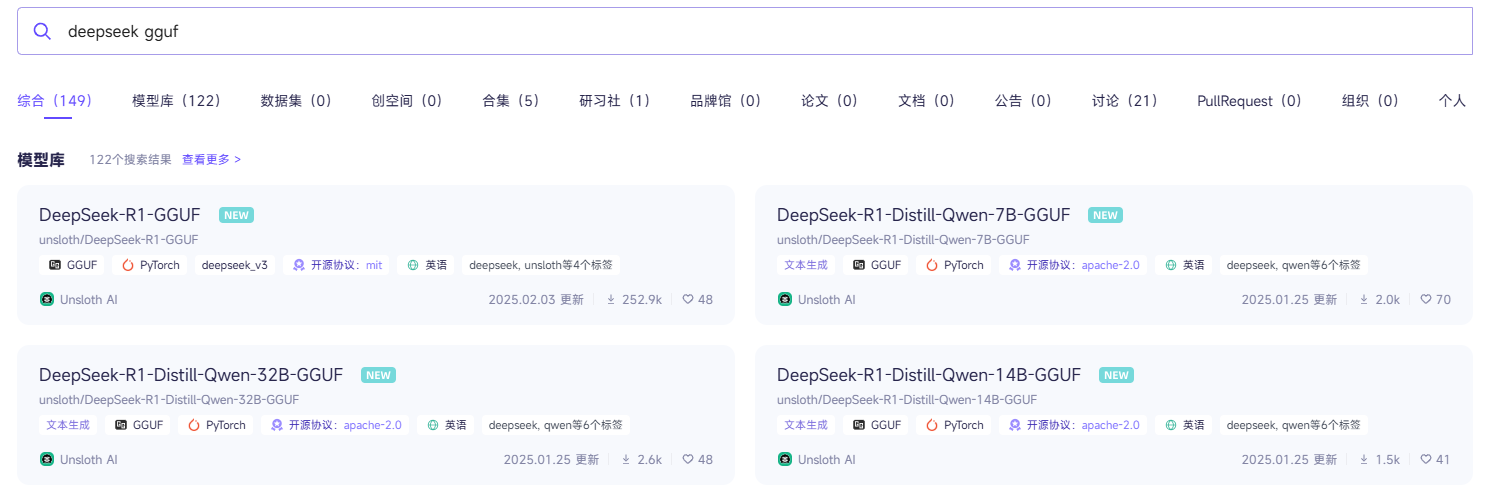Switch to the 文档 (0) tab
1495x497 pixels.
click(x=927, y=101)
